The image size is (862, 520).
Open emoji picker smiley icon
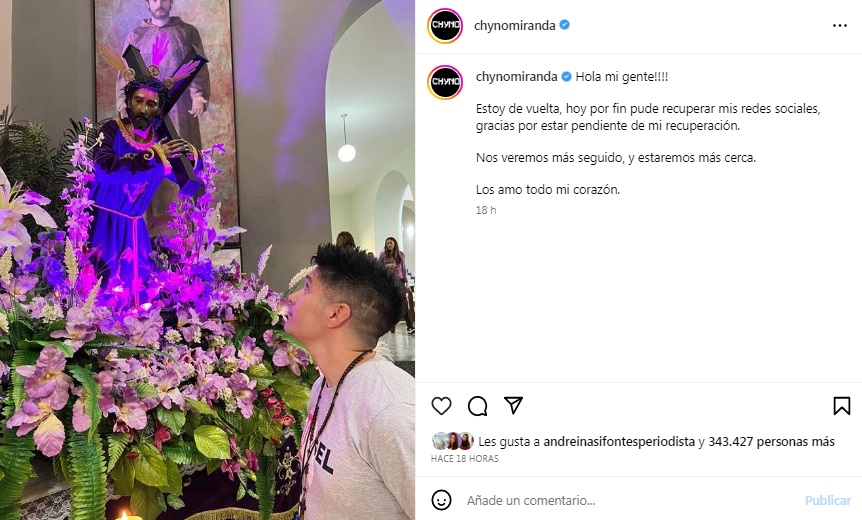coord(441,500)
